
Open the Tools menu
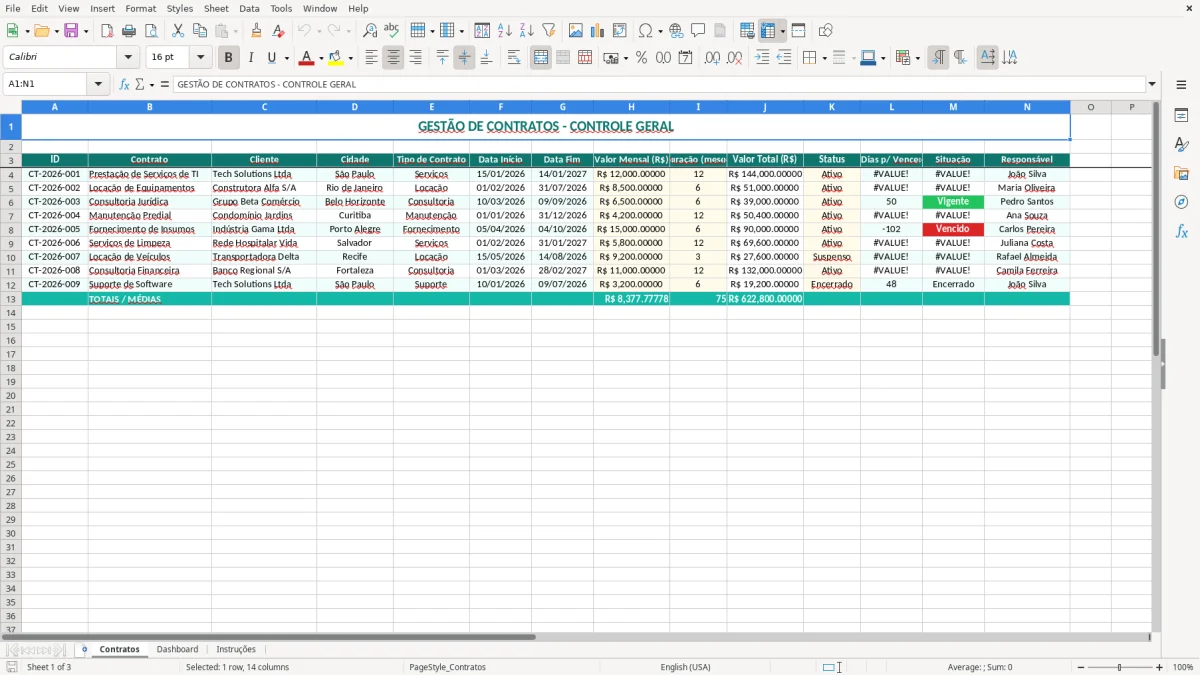(281, 8)
